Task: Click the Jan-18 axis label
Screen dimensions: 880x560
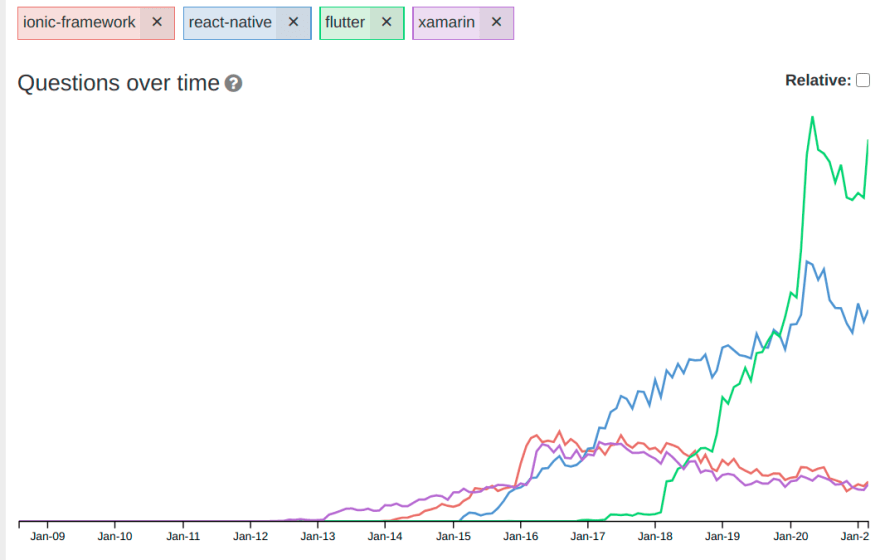Action: pyautogui.click(x=655, y=536)
